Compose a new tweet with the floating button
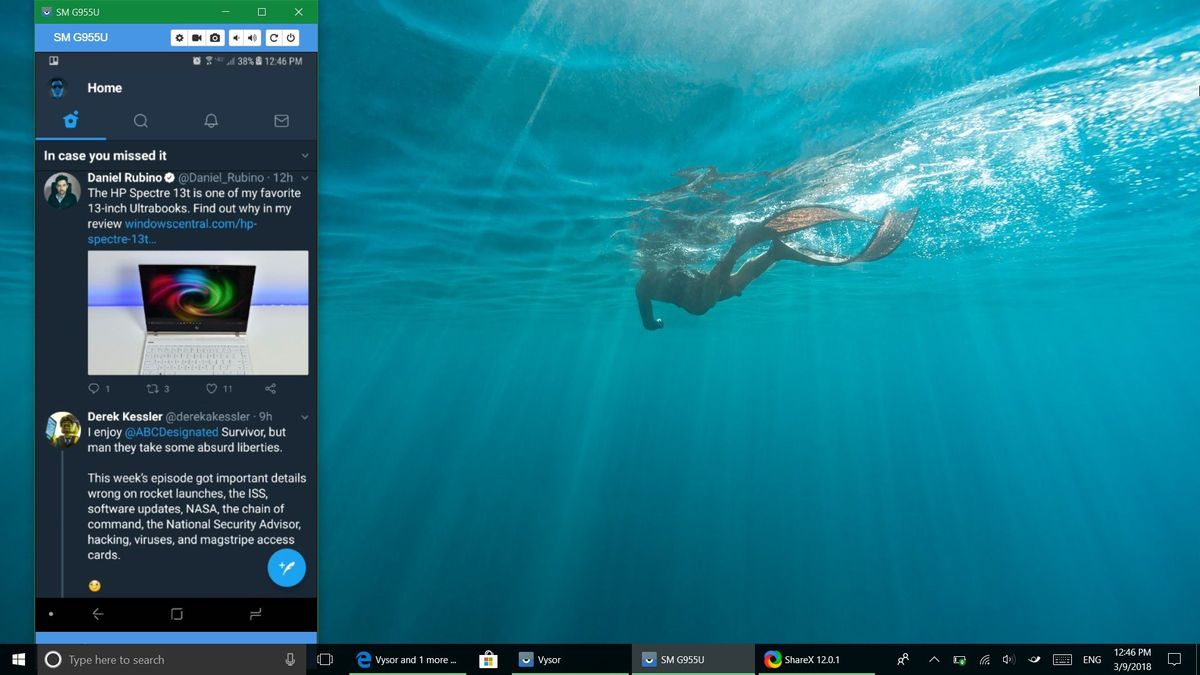This screenshot has width=1200, height=675. (286, 567)
